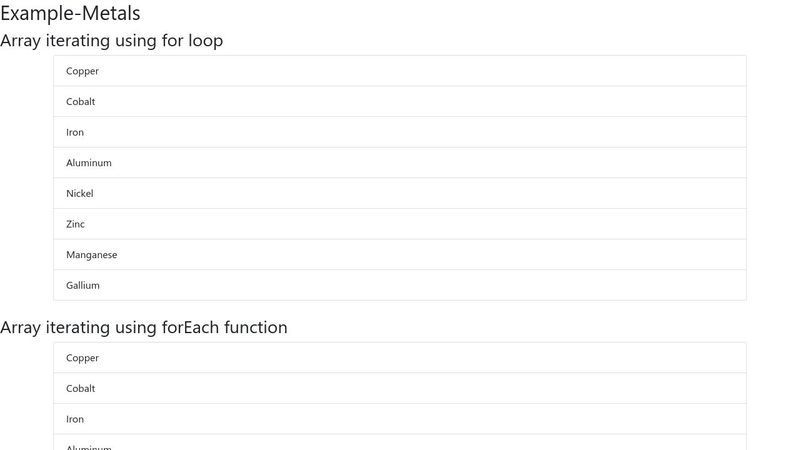The width and height of the screenshot is (800, 450).
Task: Click the 'Array iterating using for loop' heading
Action: click(x=111, y=41)
